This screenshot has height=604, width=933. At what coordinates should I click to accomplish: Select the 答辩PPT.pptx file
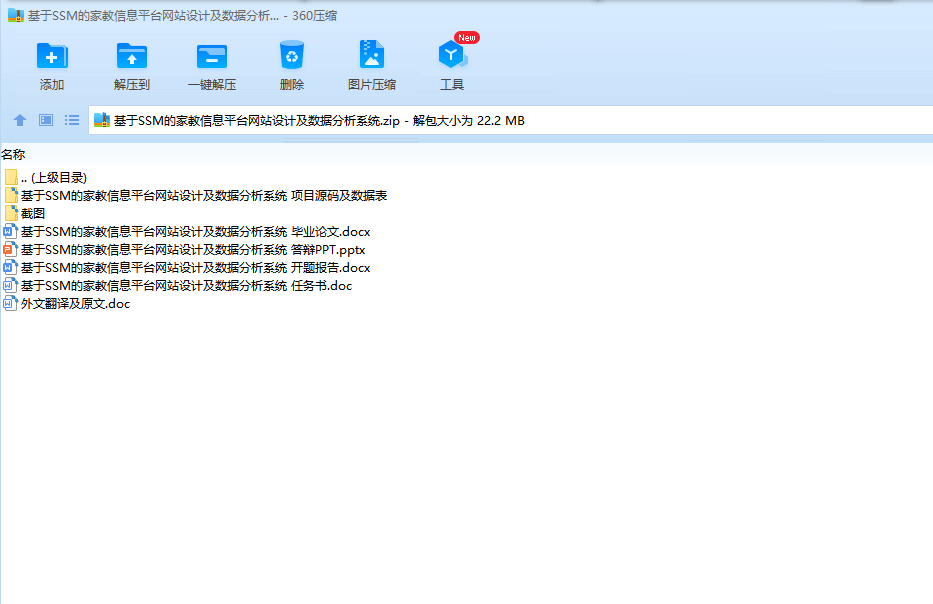click(184, 249)
